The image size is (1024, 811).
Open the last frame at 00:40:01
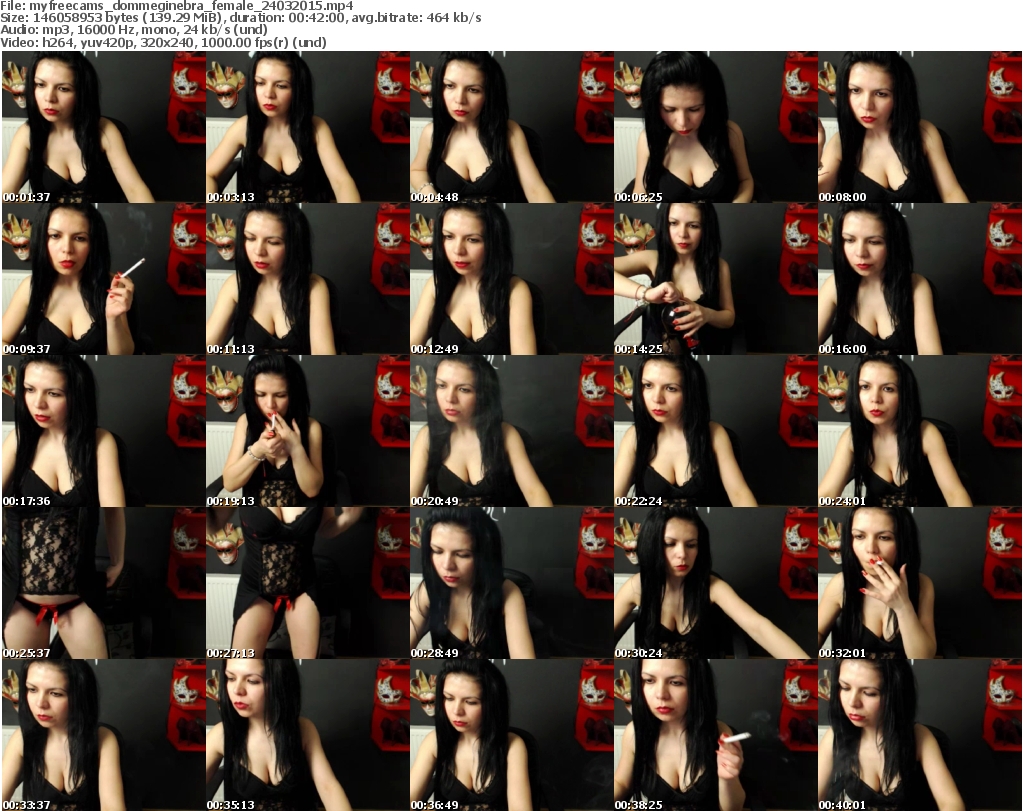[920, 735]
